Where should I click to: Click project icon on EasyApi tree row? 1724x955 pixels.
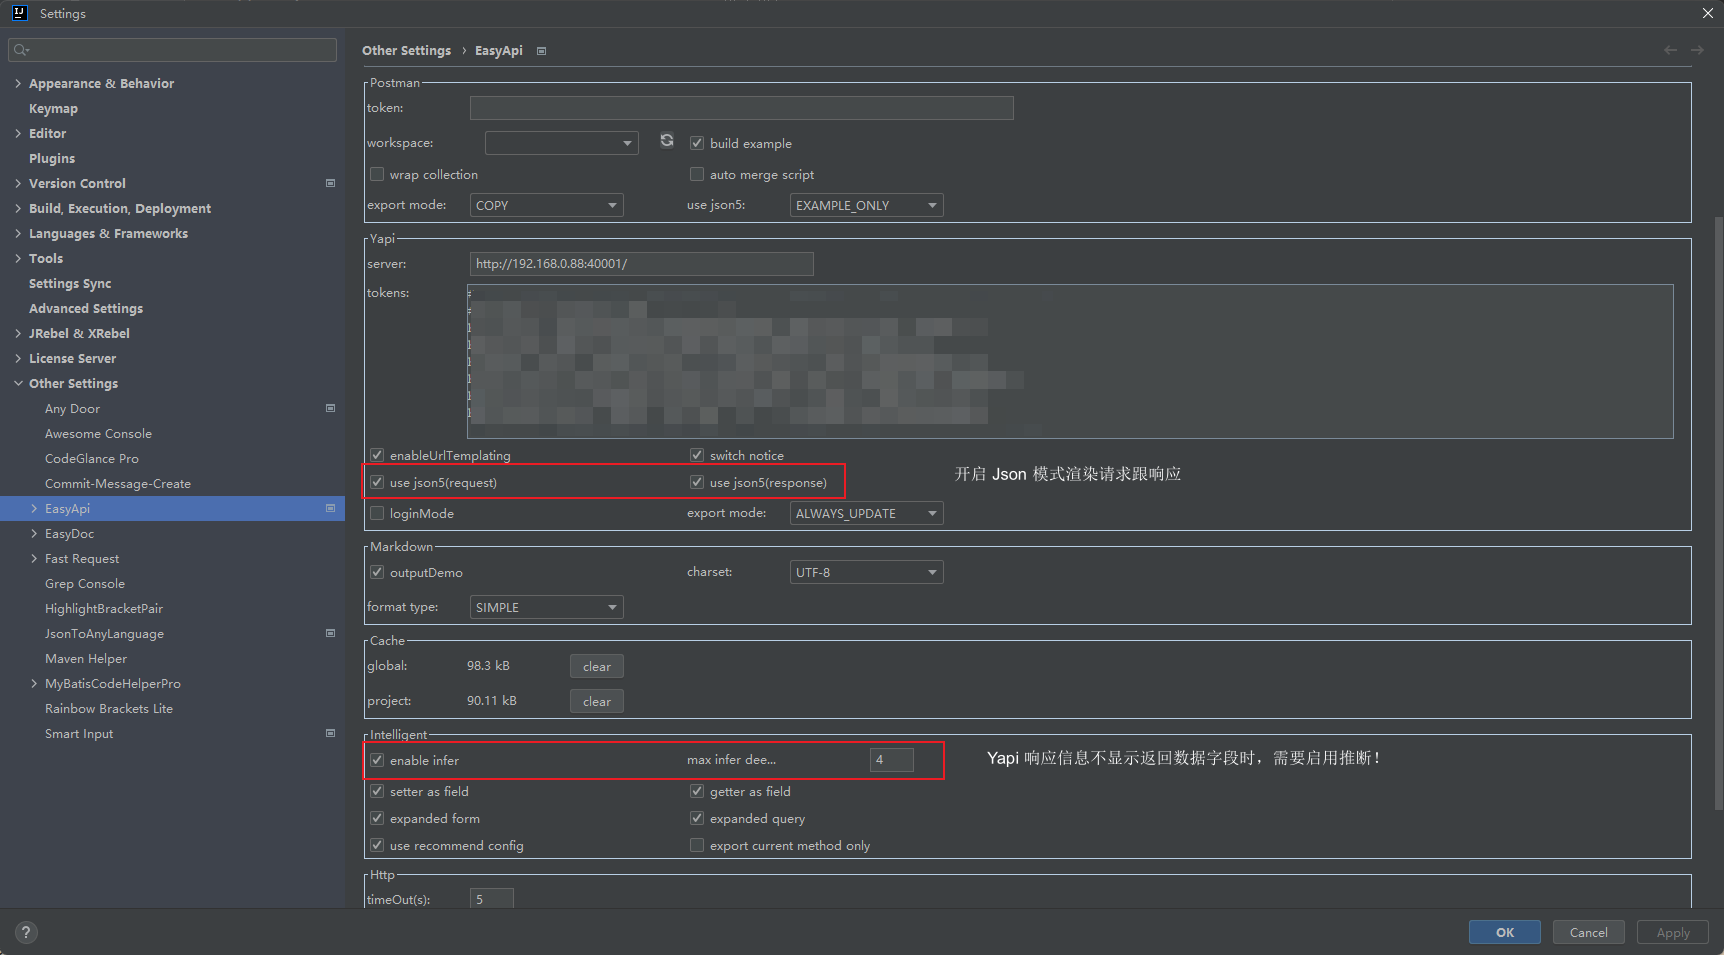coord(330,508)
